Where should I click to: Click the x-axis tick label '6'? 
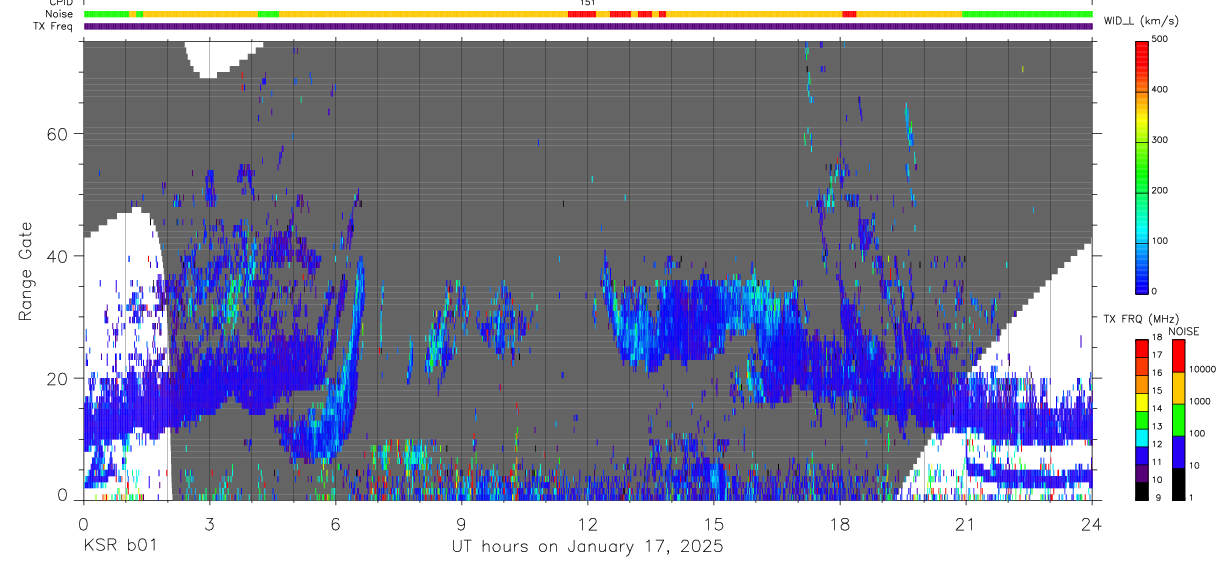point(335,525)
